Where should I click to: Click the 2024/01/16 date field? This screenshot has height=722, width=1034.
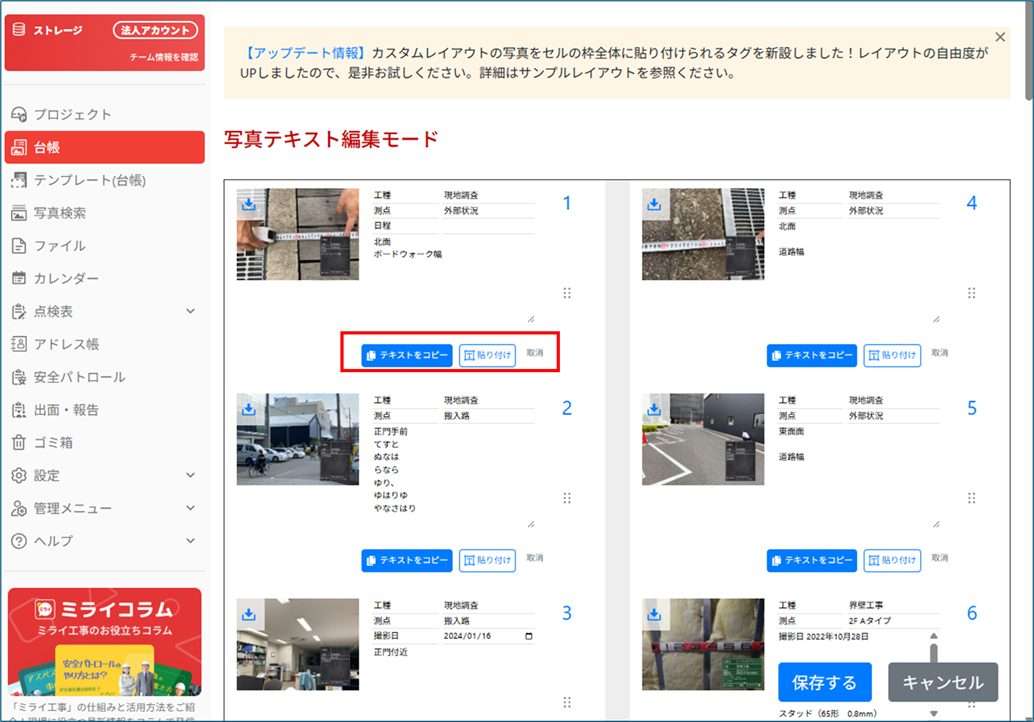click(488, 636)
